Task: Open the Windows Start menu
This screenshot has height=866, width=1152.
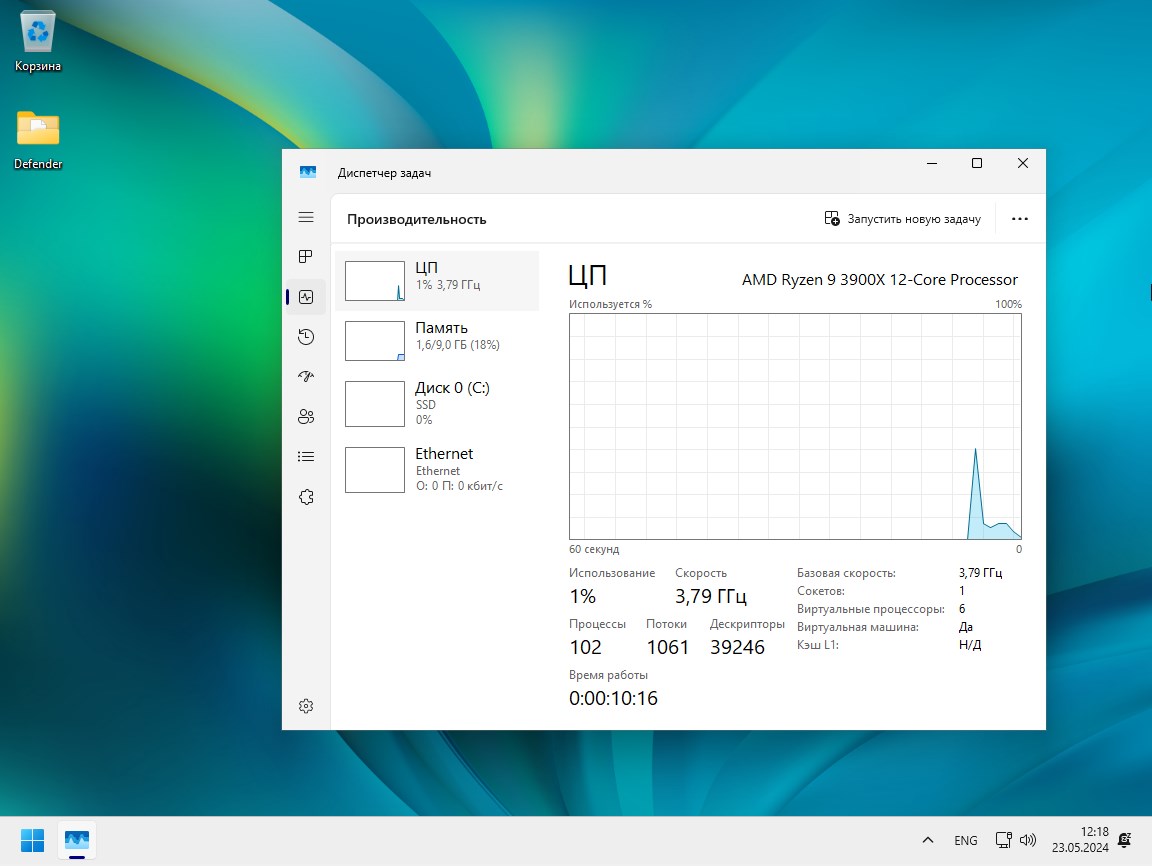Action: [32, 840]
